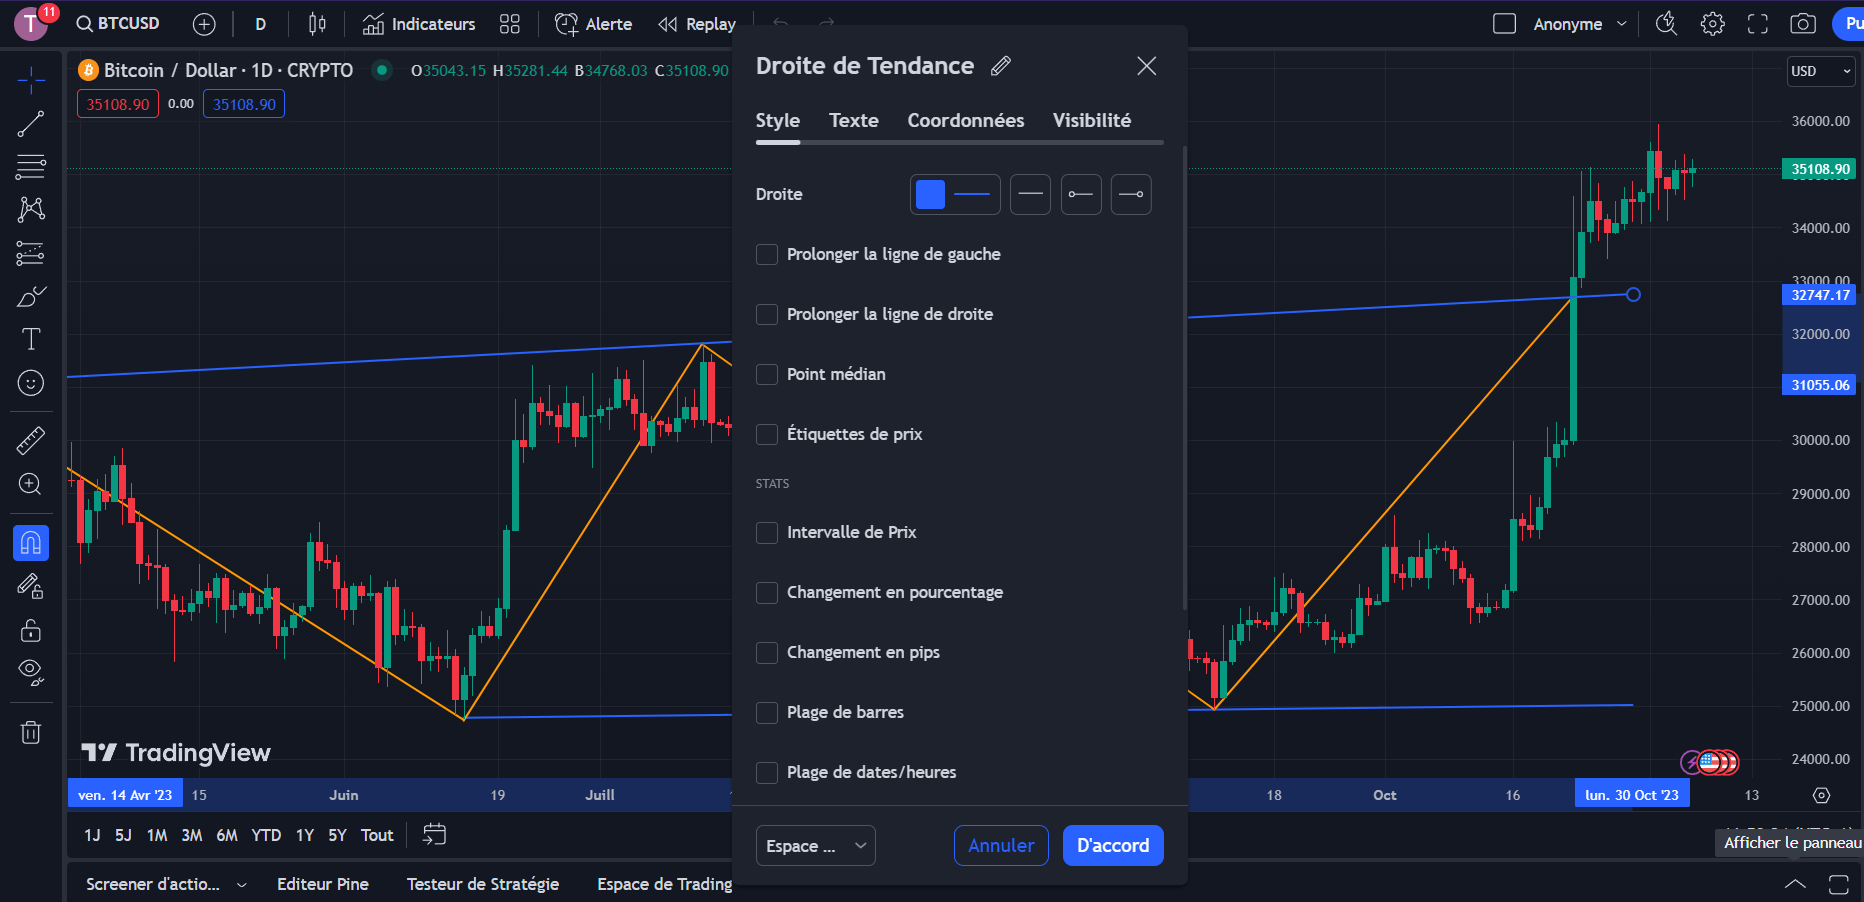Viewport: 1864px width, 902px height.
Task: Cancel the dialog via Annuler
Action: pyautogui.click(x=1000, y=845)
